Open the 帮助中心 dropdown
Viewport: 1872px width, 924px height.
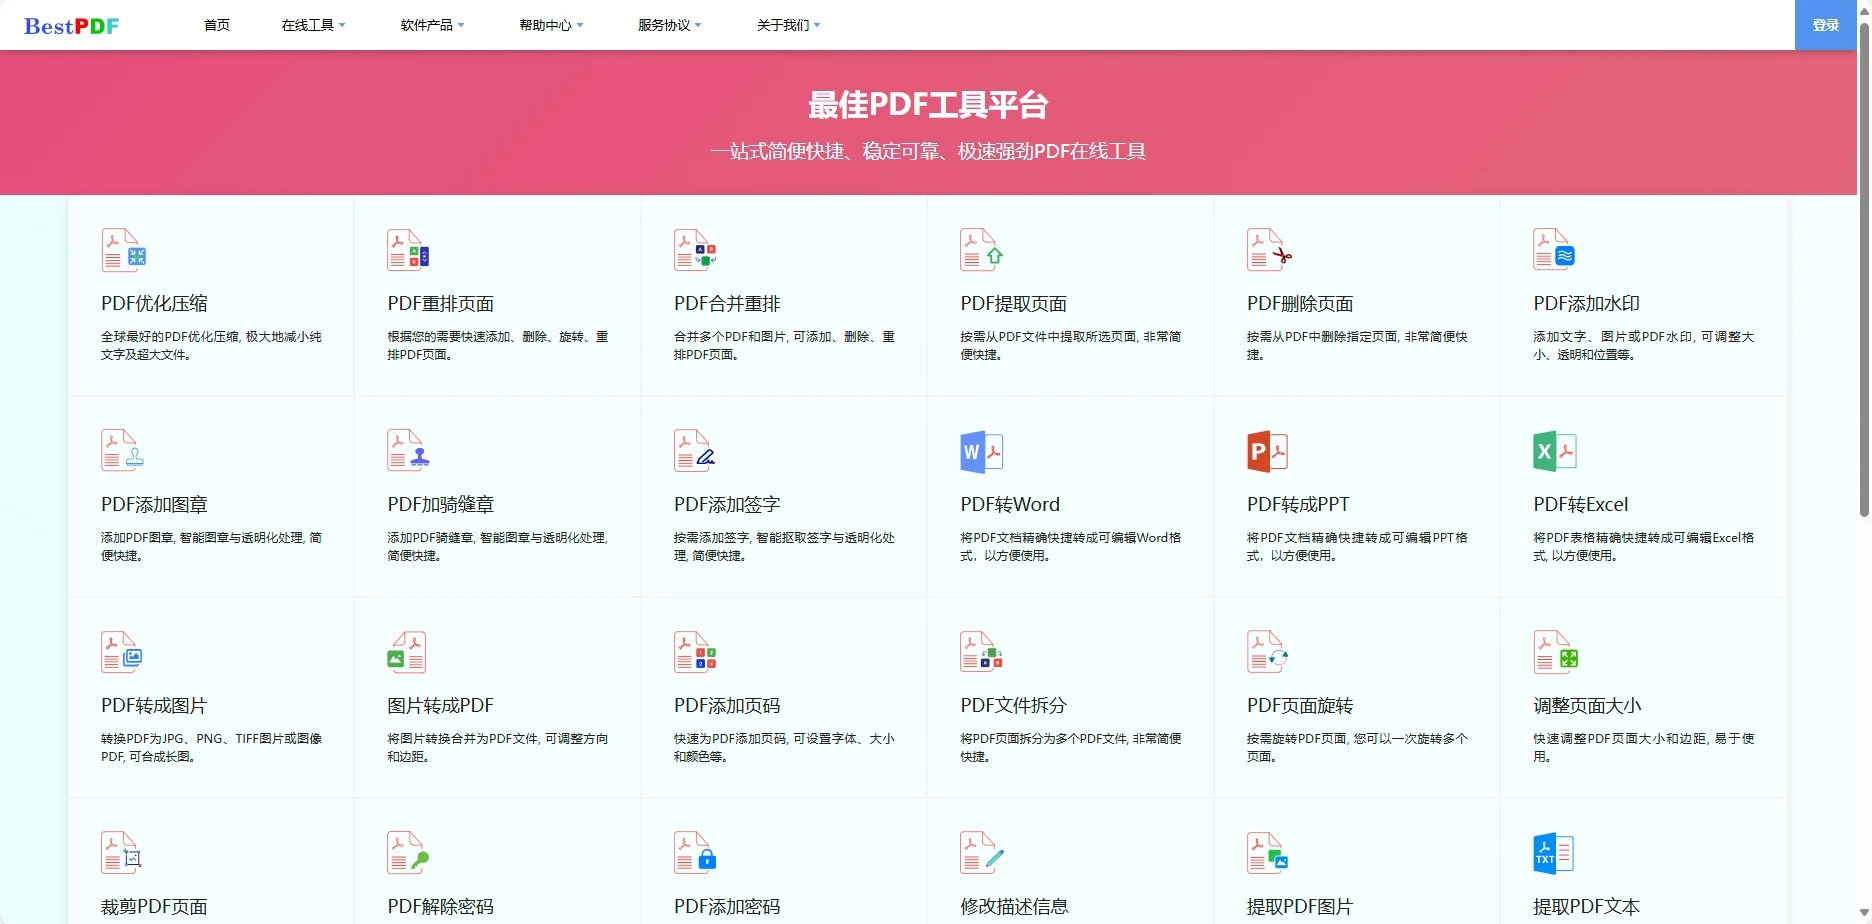tap(551, 25)
